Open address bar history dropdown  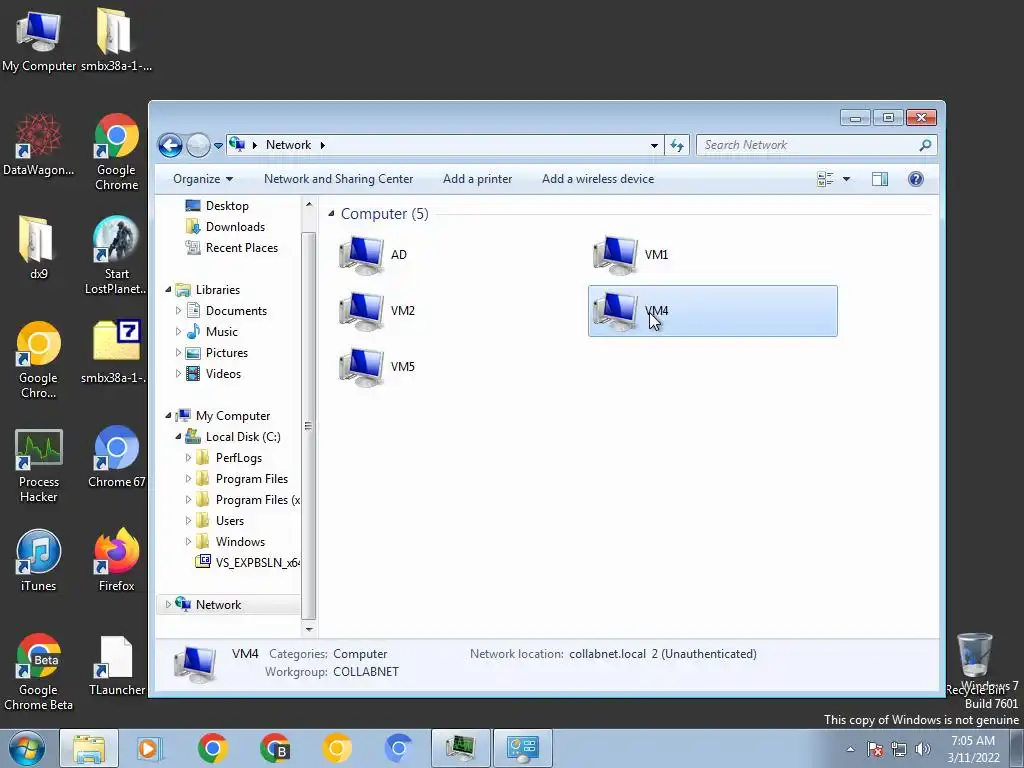(x=654, y=146)
